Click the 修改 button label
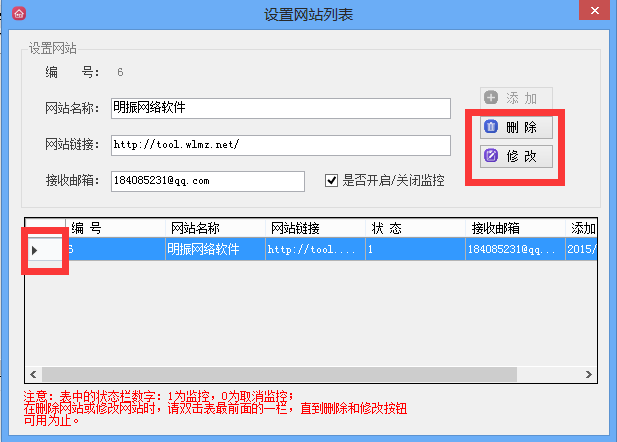The width and height of the screenshot is (617, 442). pyautogui.click(x=521, y=156)
